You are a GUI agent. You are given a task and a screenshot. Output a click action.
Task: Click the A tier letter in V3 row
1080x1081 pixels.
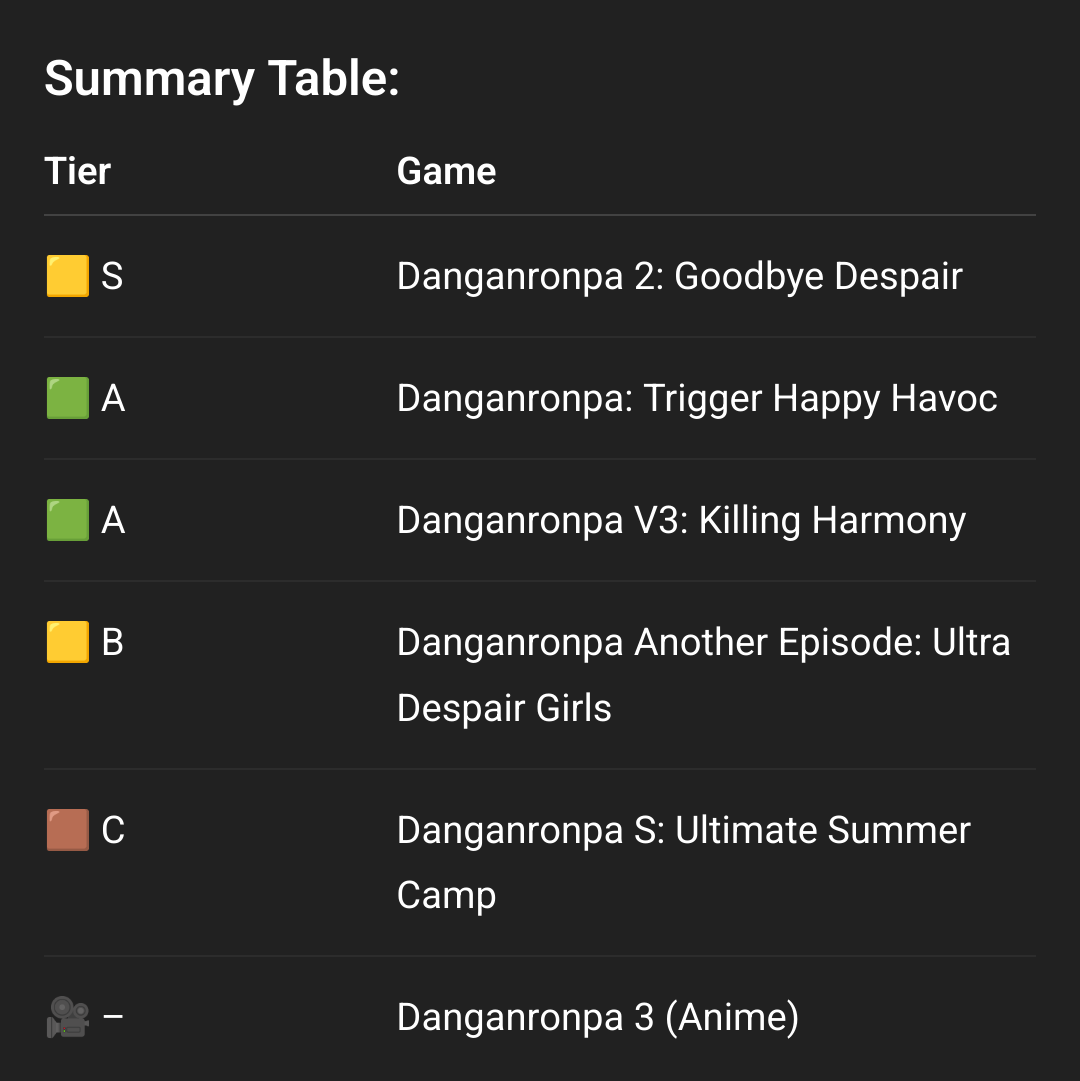pyautogui.click(x=113, y=521)
